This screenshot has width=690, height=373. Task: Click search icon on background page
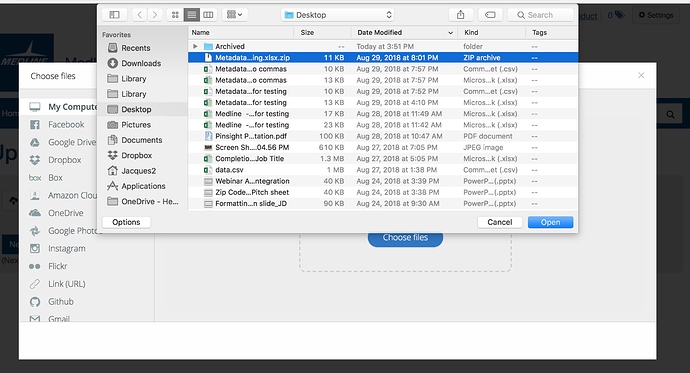pos(670,114)
